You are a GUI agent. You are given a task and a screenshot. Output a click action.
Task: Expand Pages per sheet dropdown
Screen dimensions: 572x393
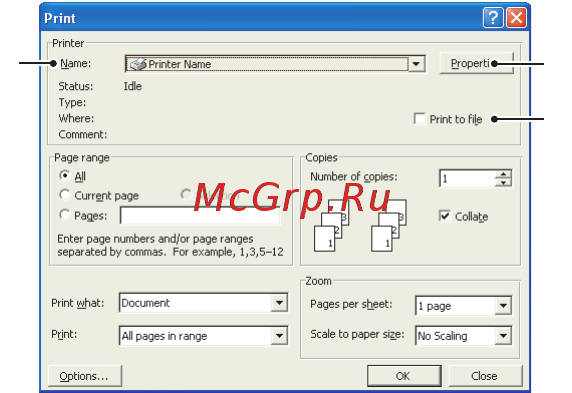click(x=503, y=305)
